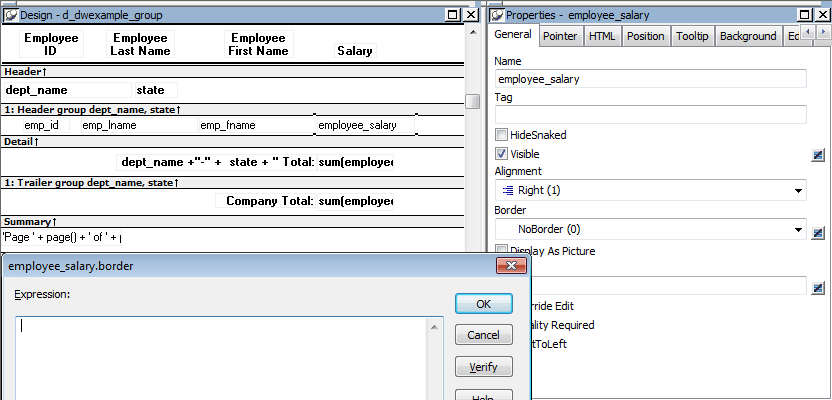Screen dimensions: 832x400
Task: Enable the HideSnaked checkbox
Action: coord(502,134)
